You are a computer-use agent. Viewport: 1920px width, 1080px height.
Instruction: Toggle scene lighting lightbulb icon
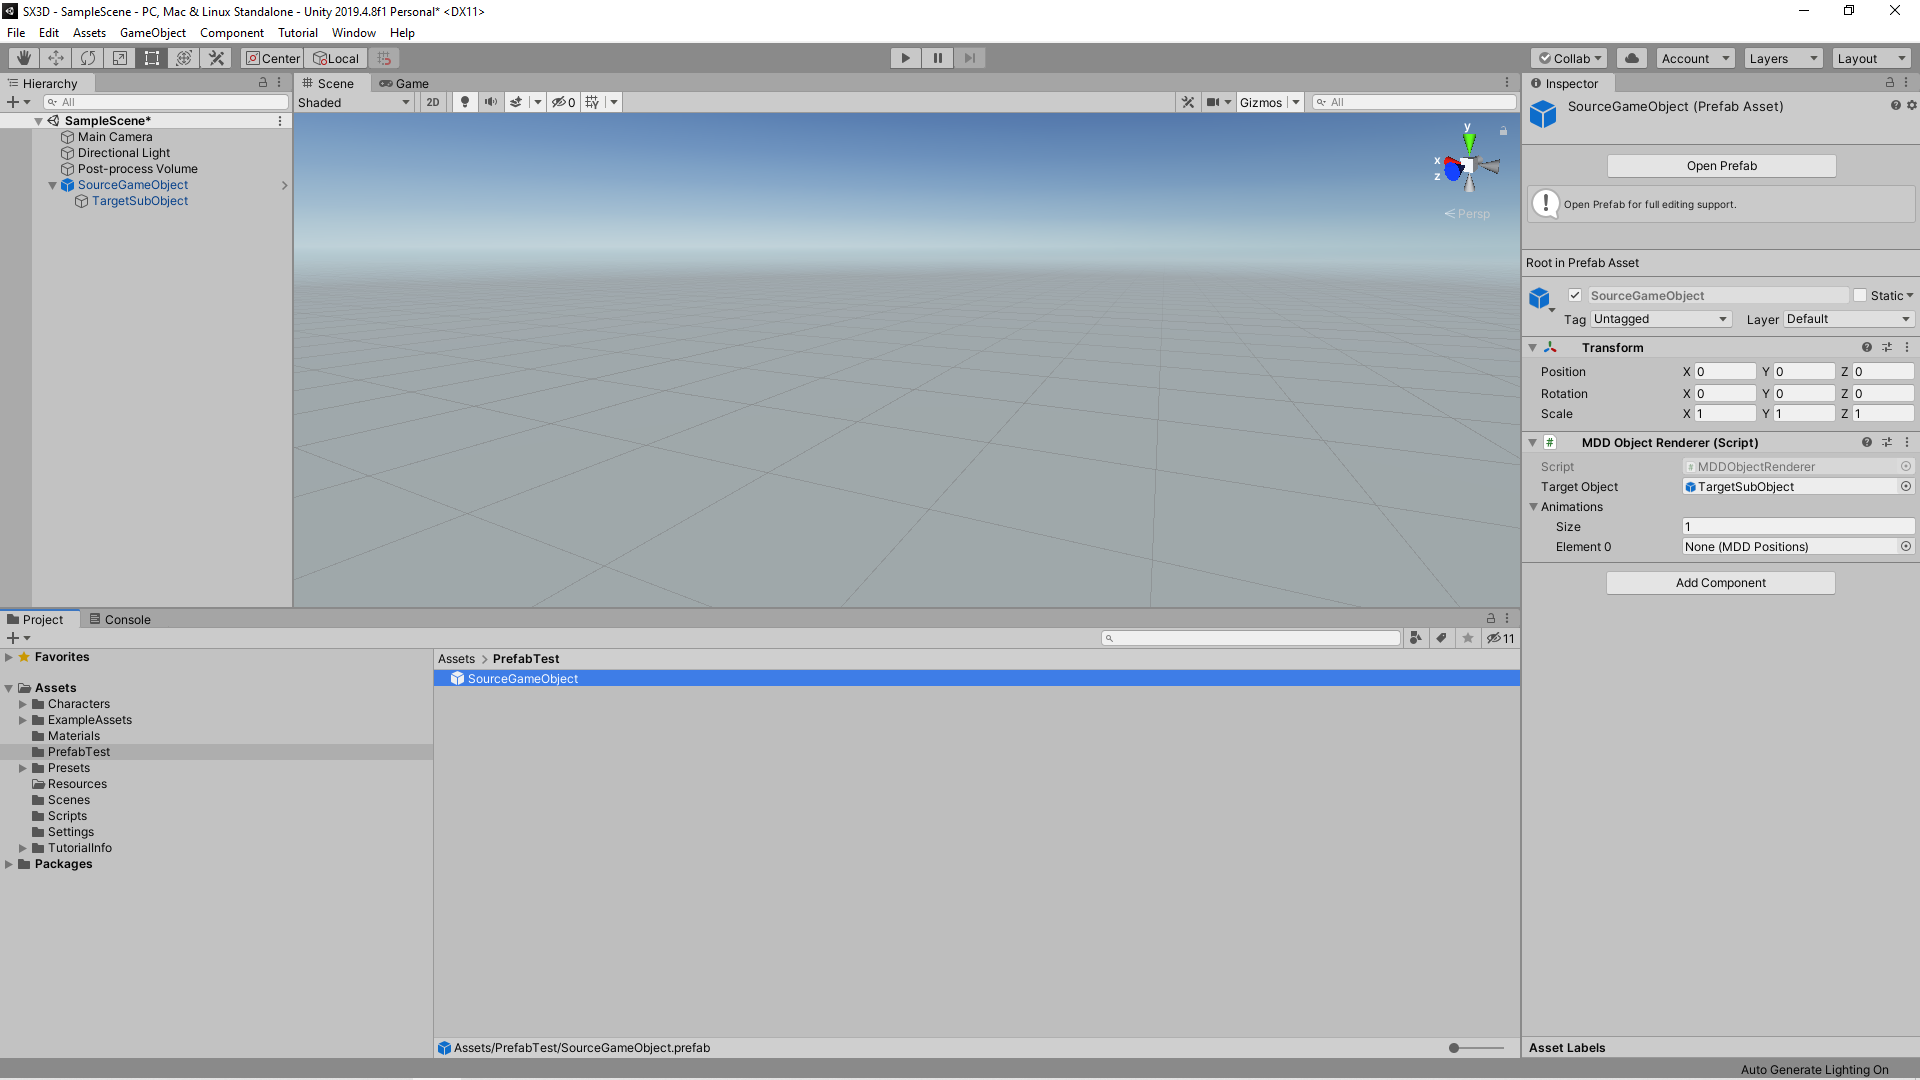(x=464, y=102)
